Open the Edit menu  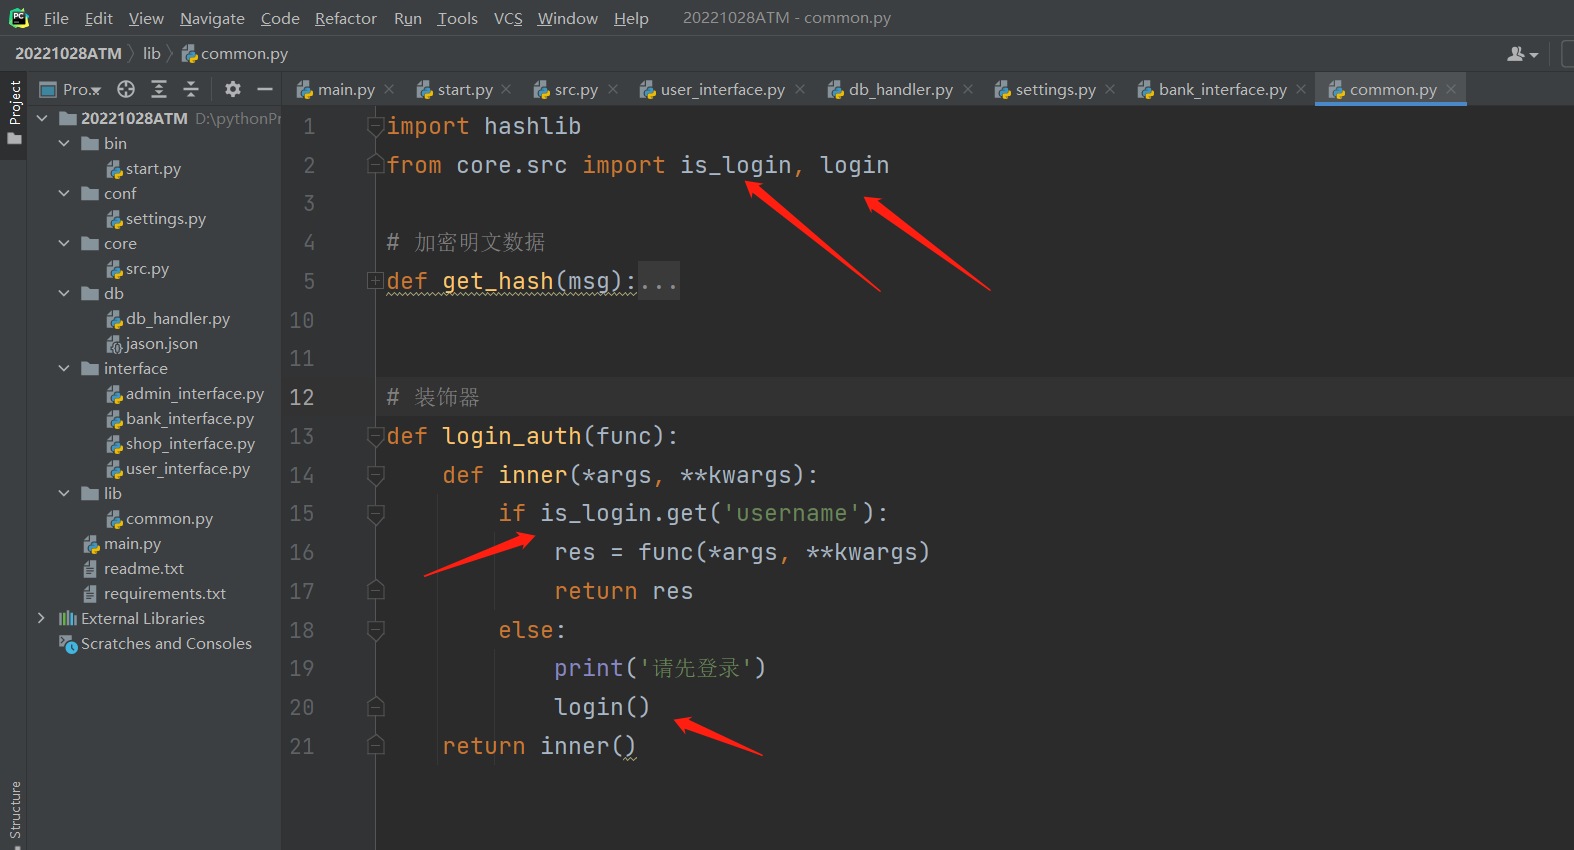99,18
